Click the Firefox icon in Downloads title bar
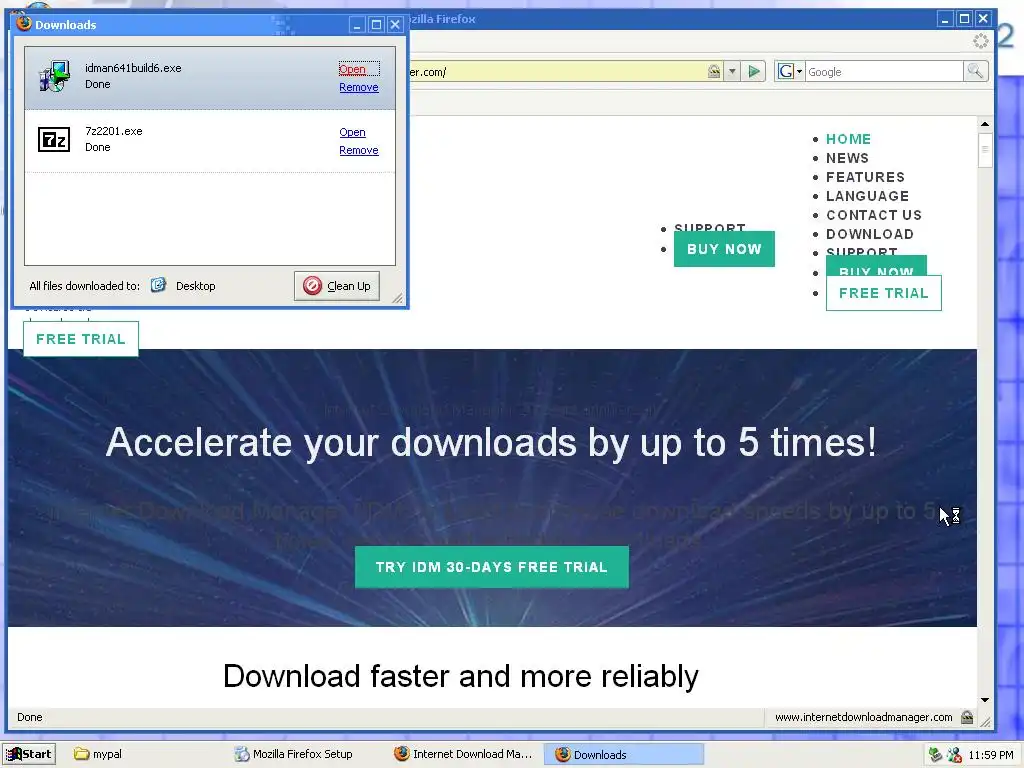1024x768 pixels. pos(24,24)
